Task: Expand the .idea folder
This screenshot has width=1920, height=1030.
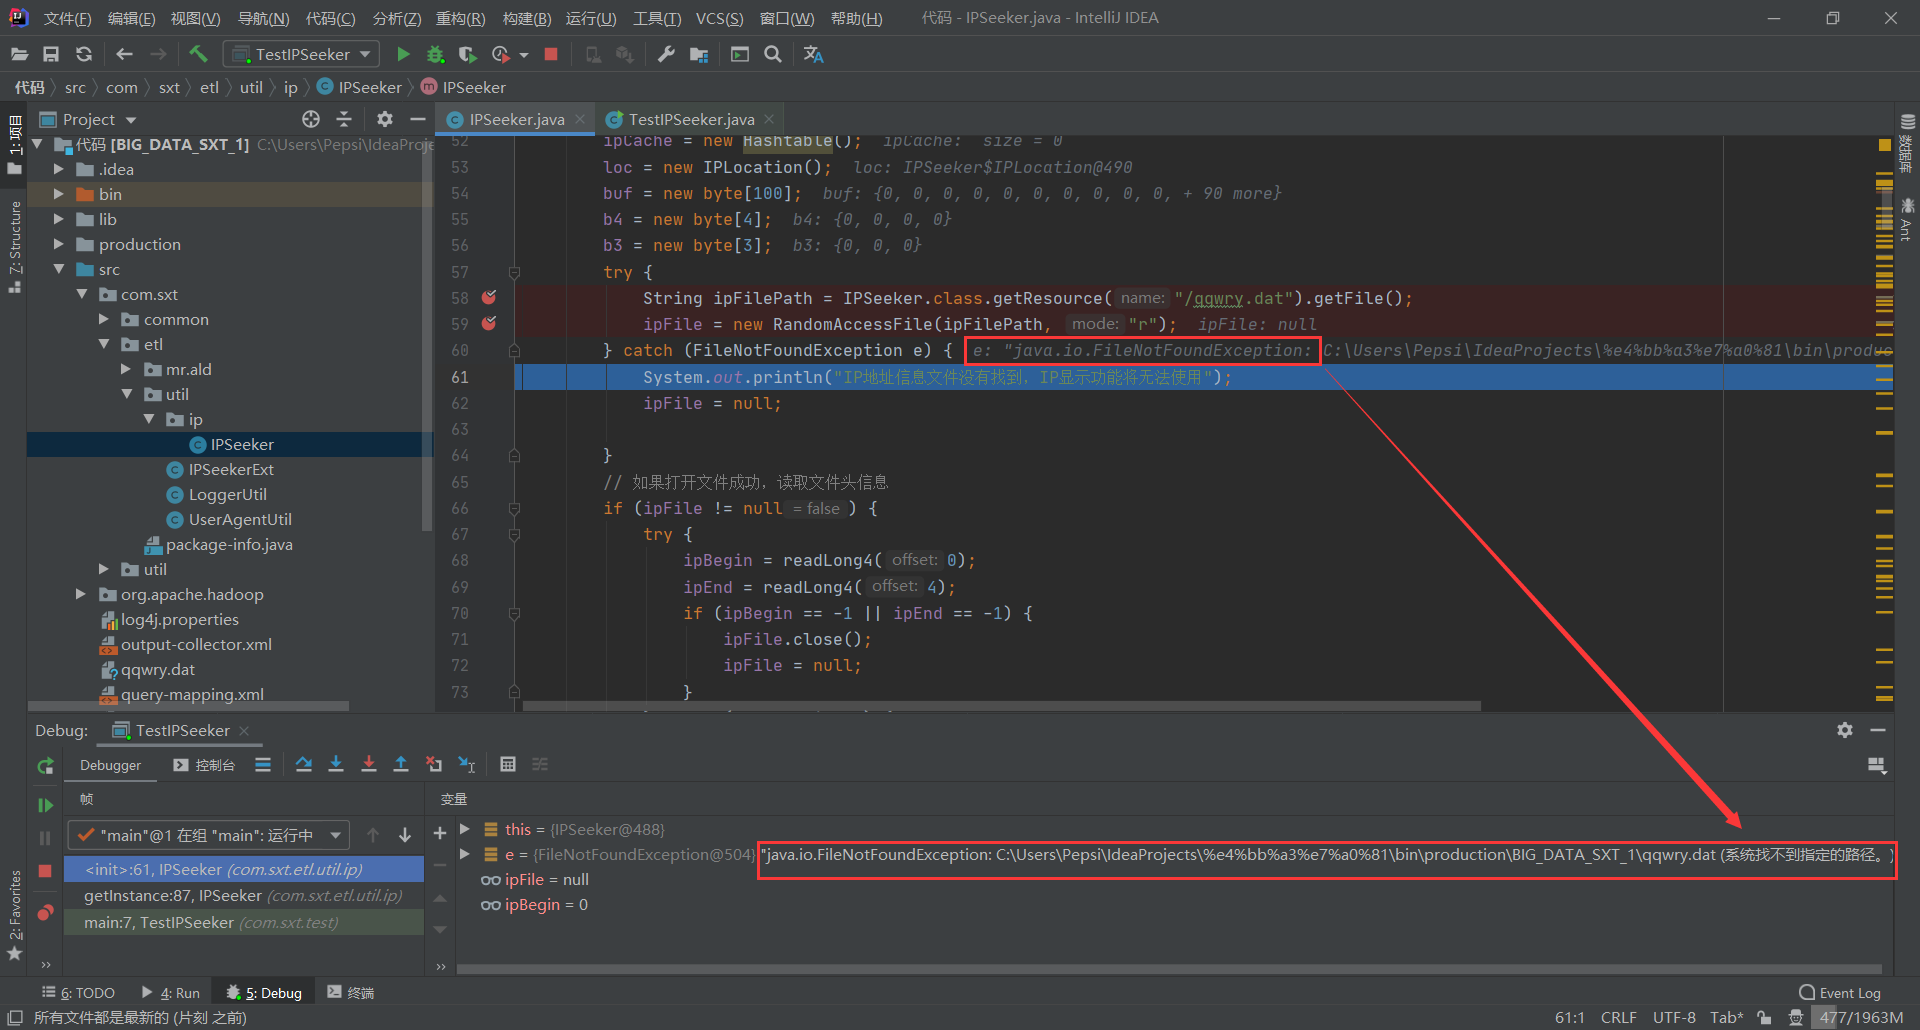Action: (x=59, y=169)
